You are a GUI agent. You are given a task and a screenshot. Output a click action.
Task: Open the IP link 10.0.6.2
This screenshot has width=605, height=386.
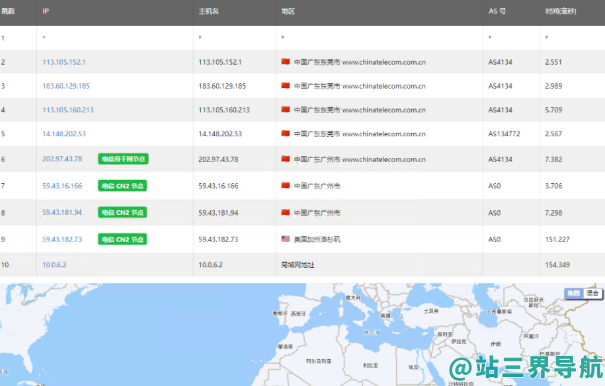54,265
